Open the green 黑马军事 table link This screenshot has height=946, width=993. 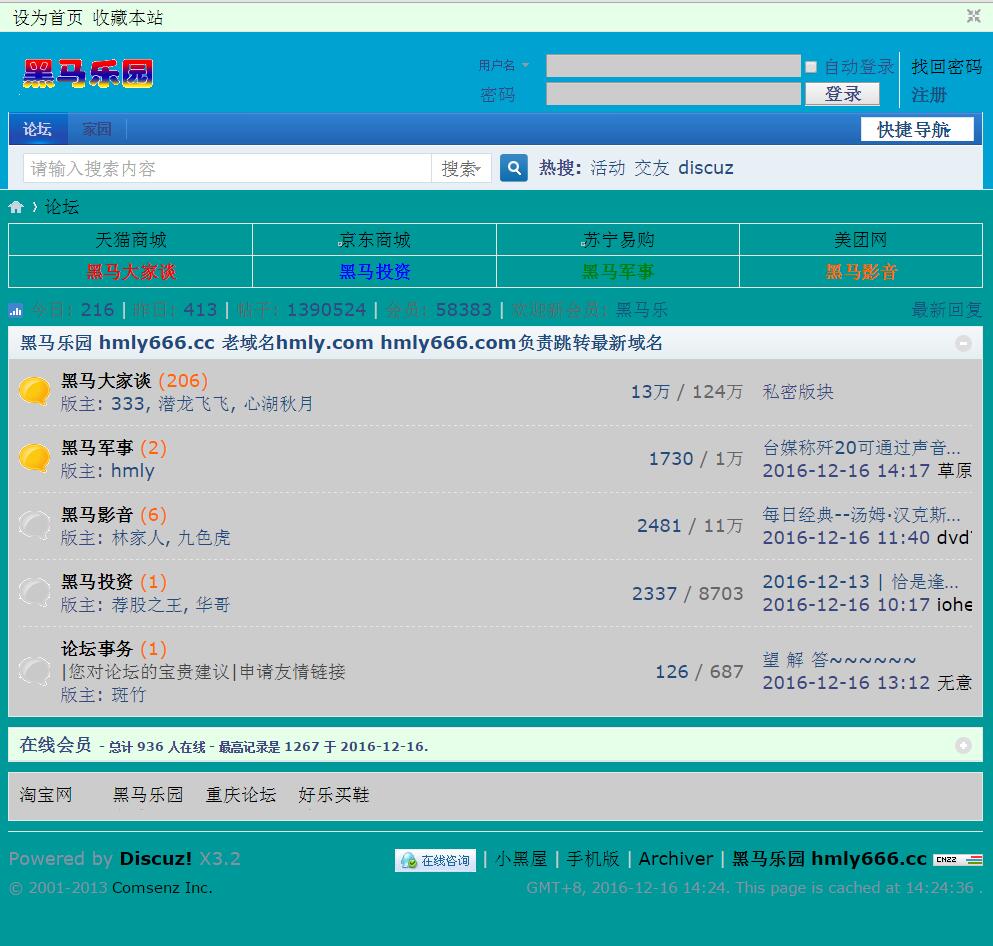click(618, 272)
